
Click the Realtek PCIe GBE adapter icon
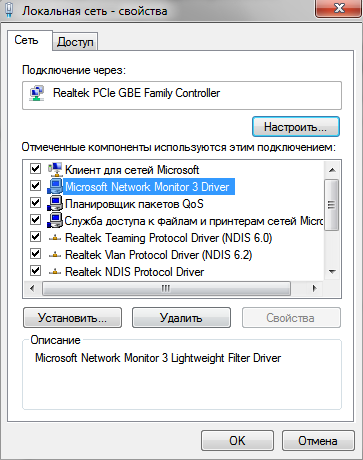pos(36,93)
